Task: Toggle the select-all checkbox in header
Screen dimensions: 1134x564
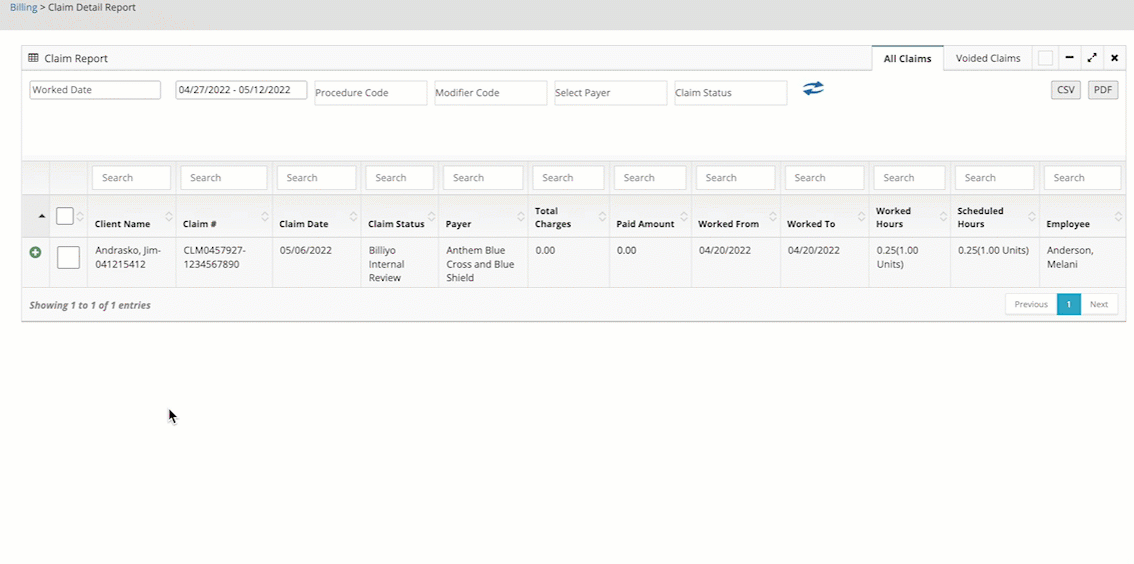Action: point(65,216)
